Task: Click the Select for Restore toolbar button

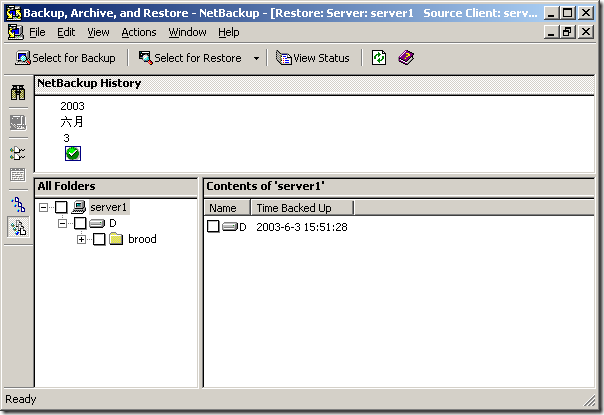Action: pos(190,58)
